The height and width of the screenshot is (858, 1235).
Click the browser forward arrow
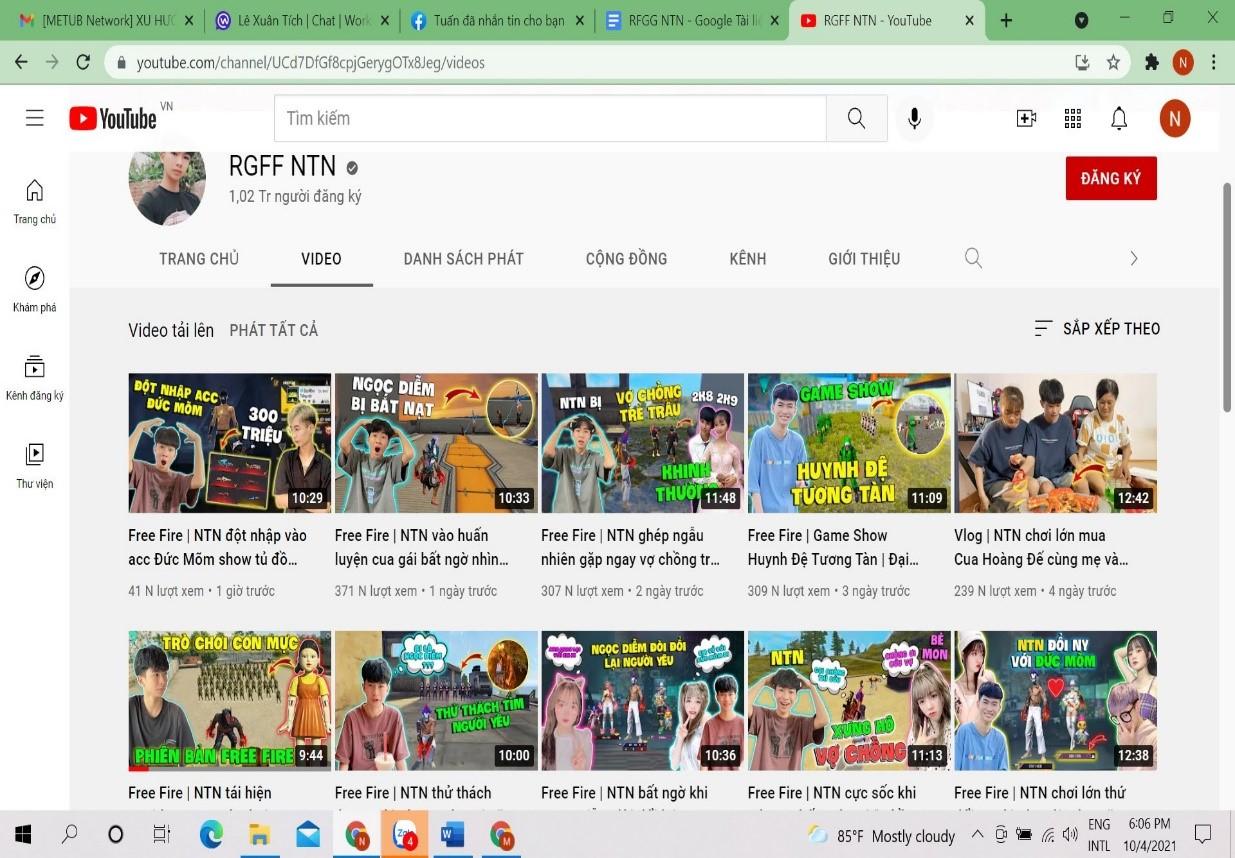(53, 62)
